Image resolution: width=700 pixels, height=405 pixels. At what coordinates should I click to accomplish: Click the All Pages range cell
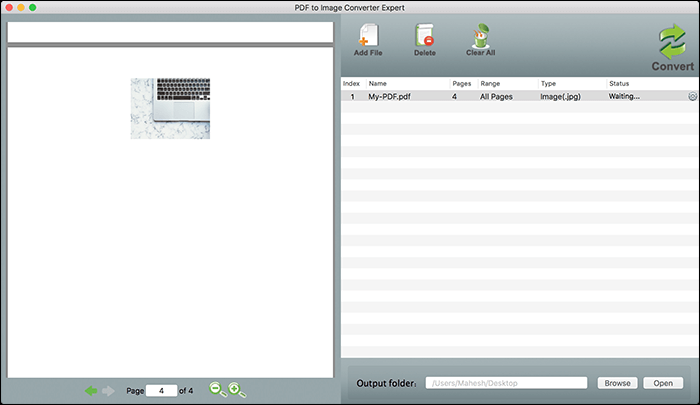click(497, 97)
